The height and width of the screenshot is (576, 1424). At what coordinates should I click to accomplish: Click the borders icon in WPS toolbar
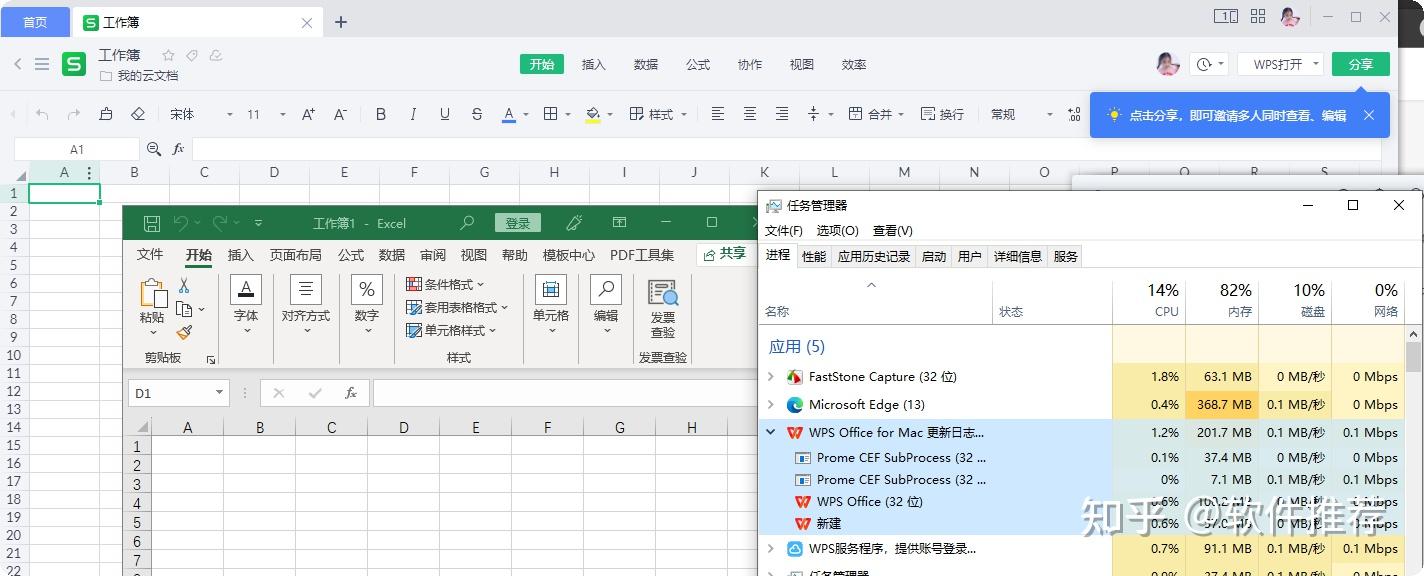(x=550, y=115)
